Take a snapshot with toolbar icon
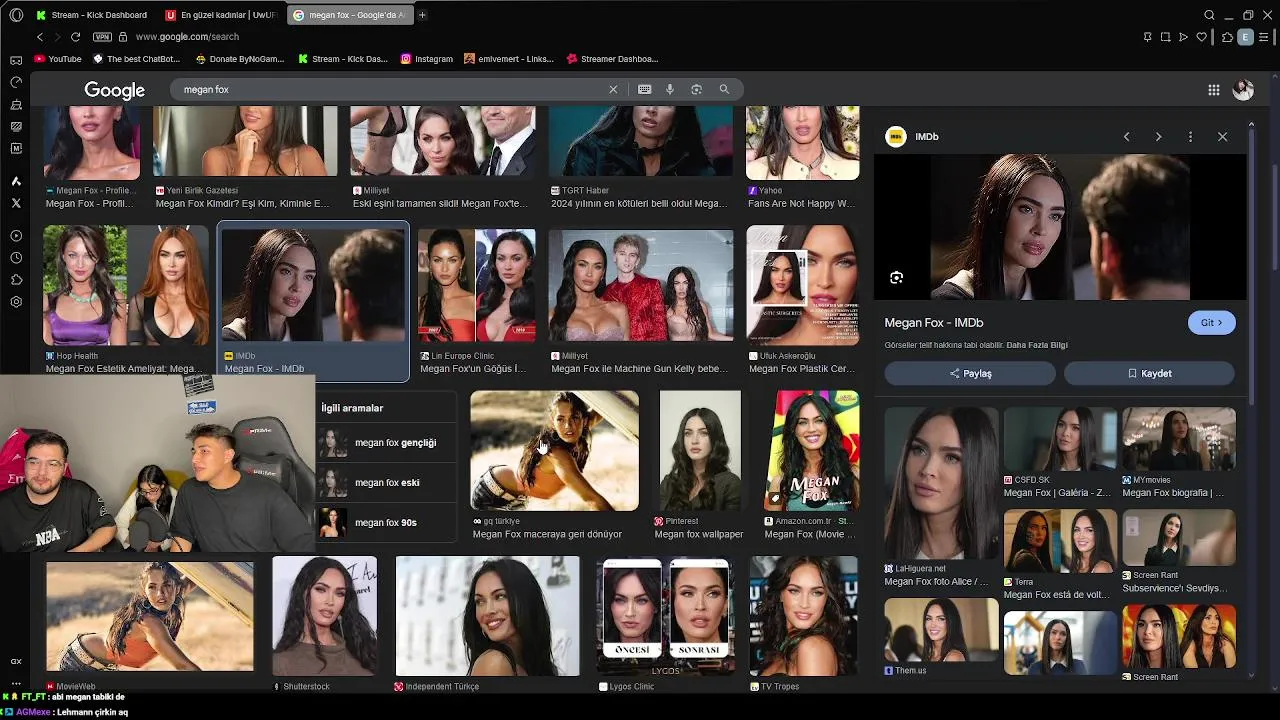Image resolution: width=1280 pixels, height=720 pixels. click(1165, 37)
